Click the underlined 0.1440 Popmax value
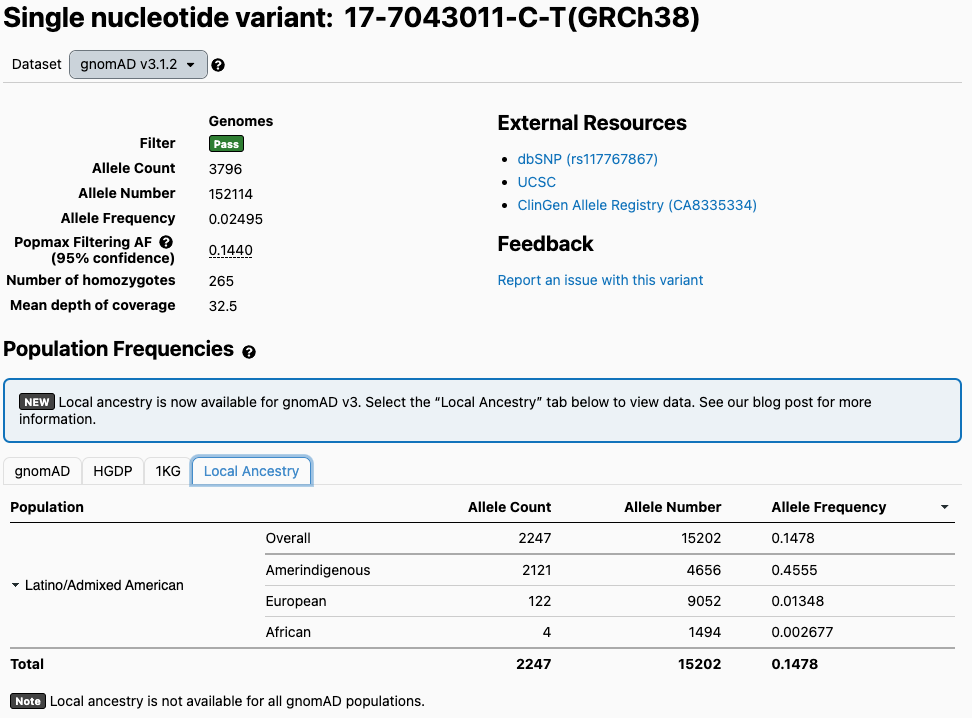The width and height of the screenshot is (972, 718). coord(230,250)
